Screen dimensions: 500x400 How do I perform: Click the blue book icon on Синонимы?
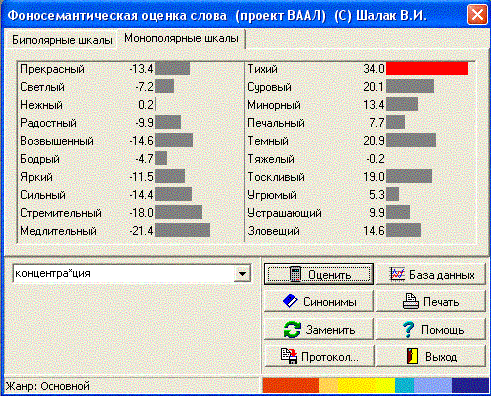(290, 301)
